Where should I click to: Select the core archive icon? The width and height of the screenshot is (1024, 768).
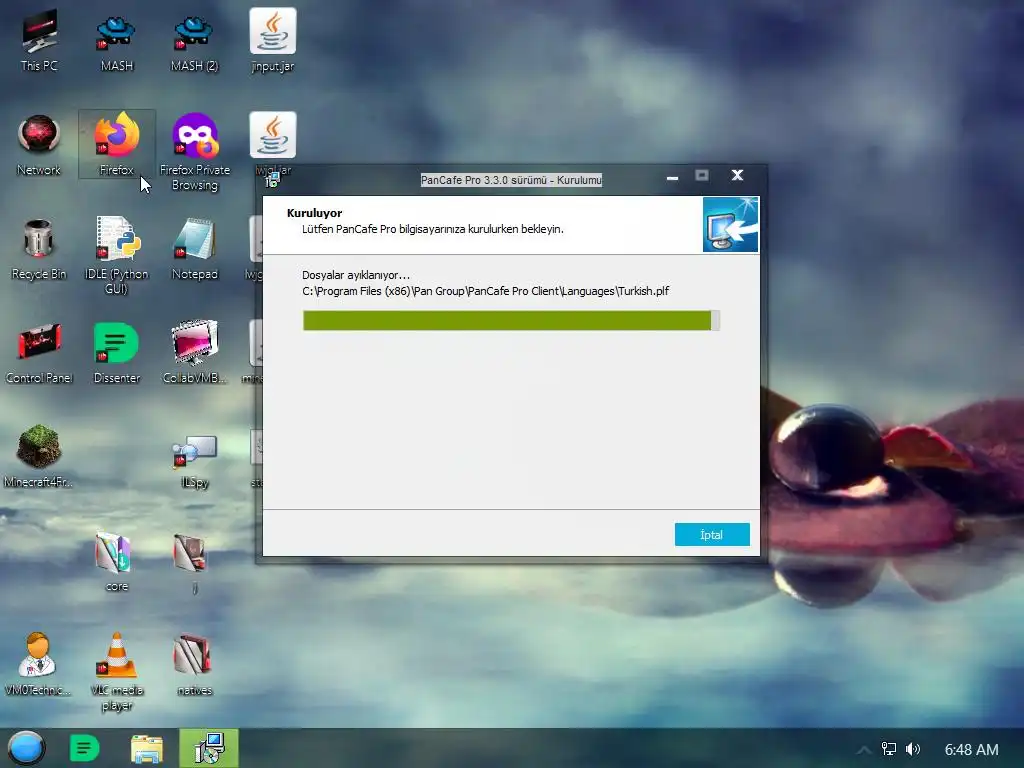coord(116,562)
